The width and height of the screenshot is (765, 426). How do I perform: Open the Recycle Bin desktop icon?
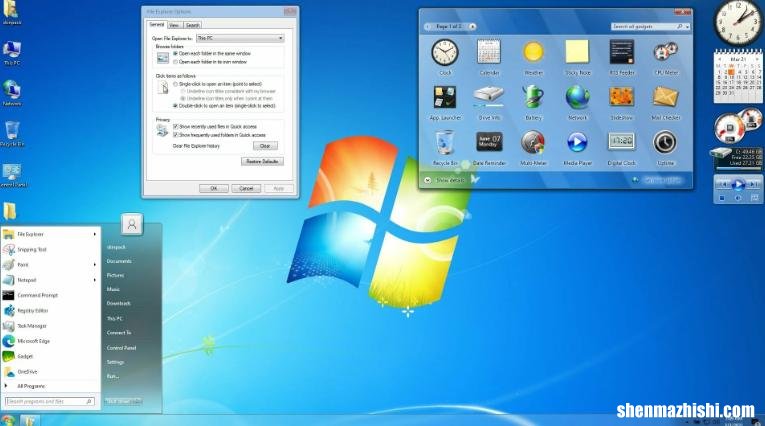tap(12, 134)
